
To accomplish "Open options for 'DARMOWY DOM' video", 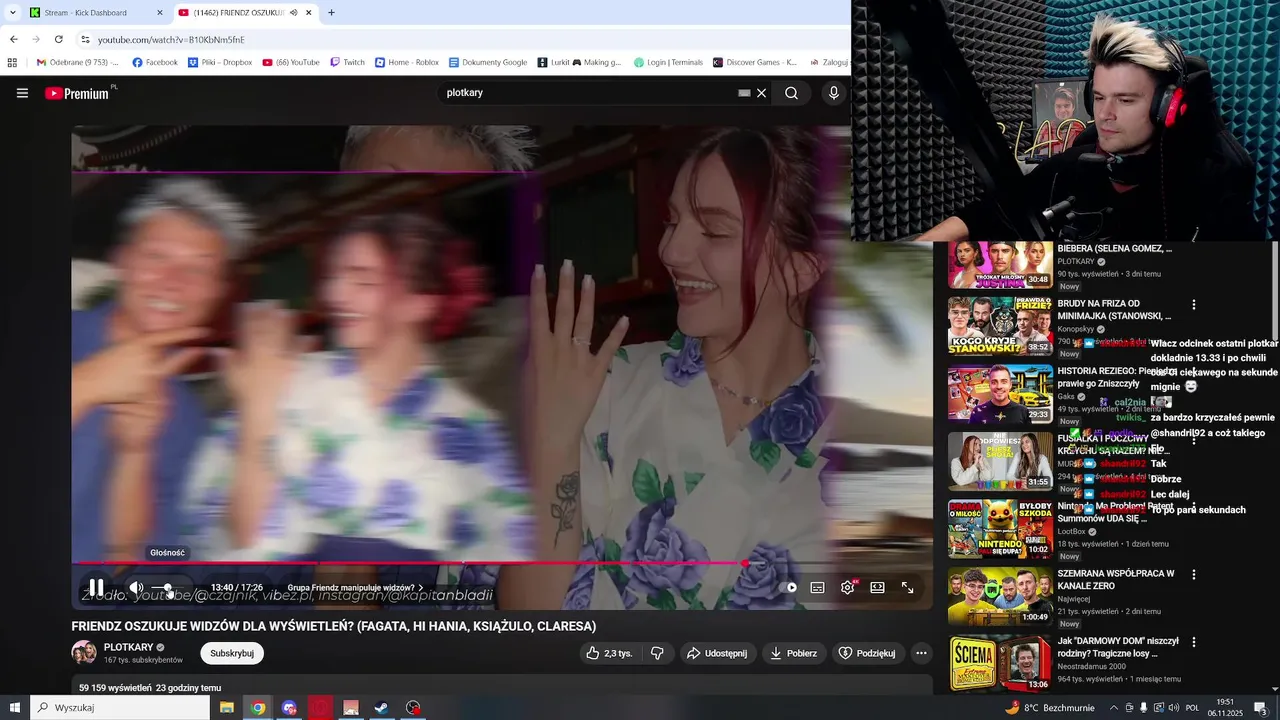I will 1193,643.
